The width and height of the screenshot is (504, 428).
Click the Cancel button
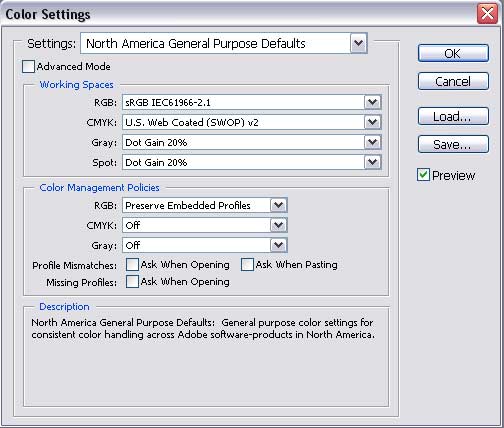click(453, 81)
